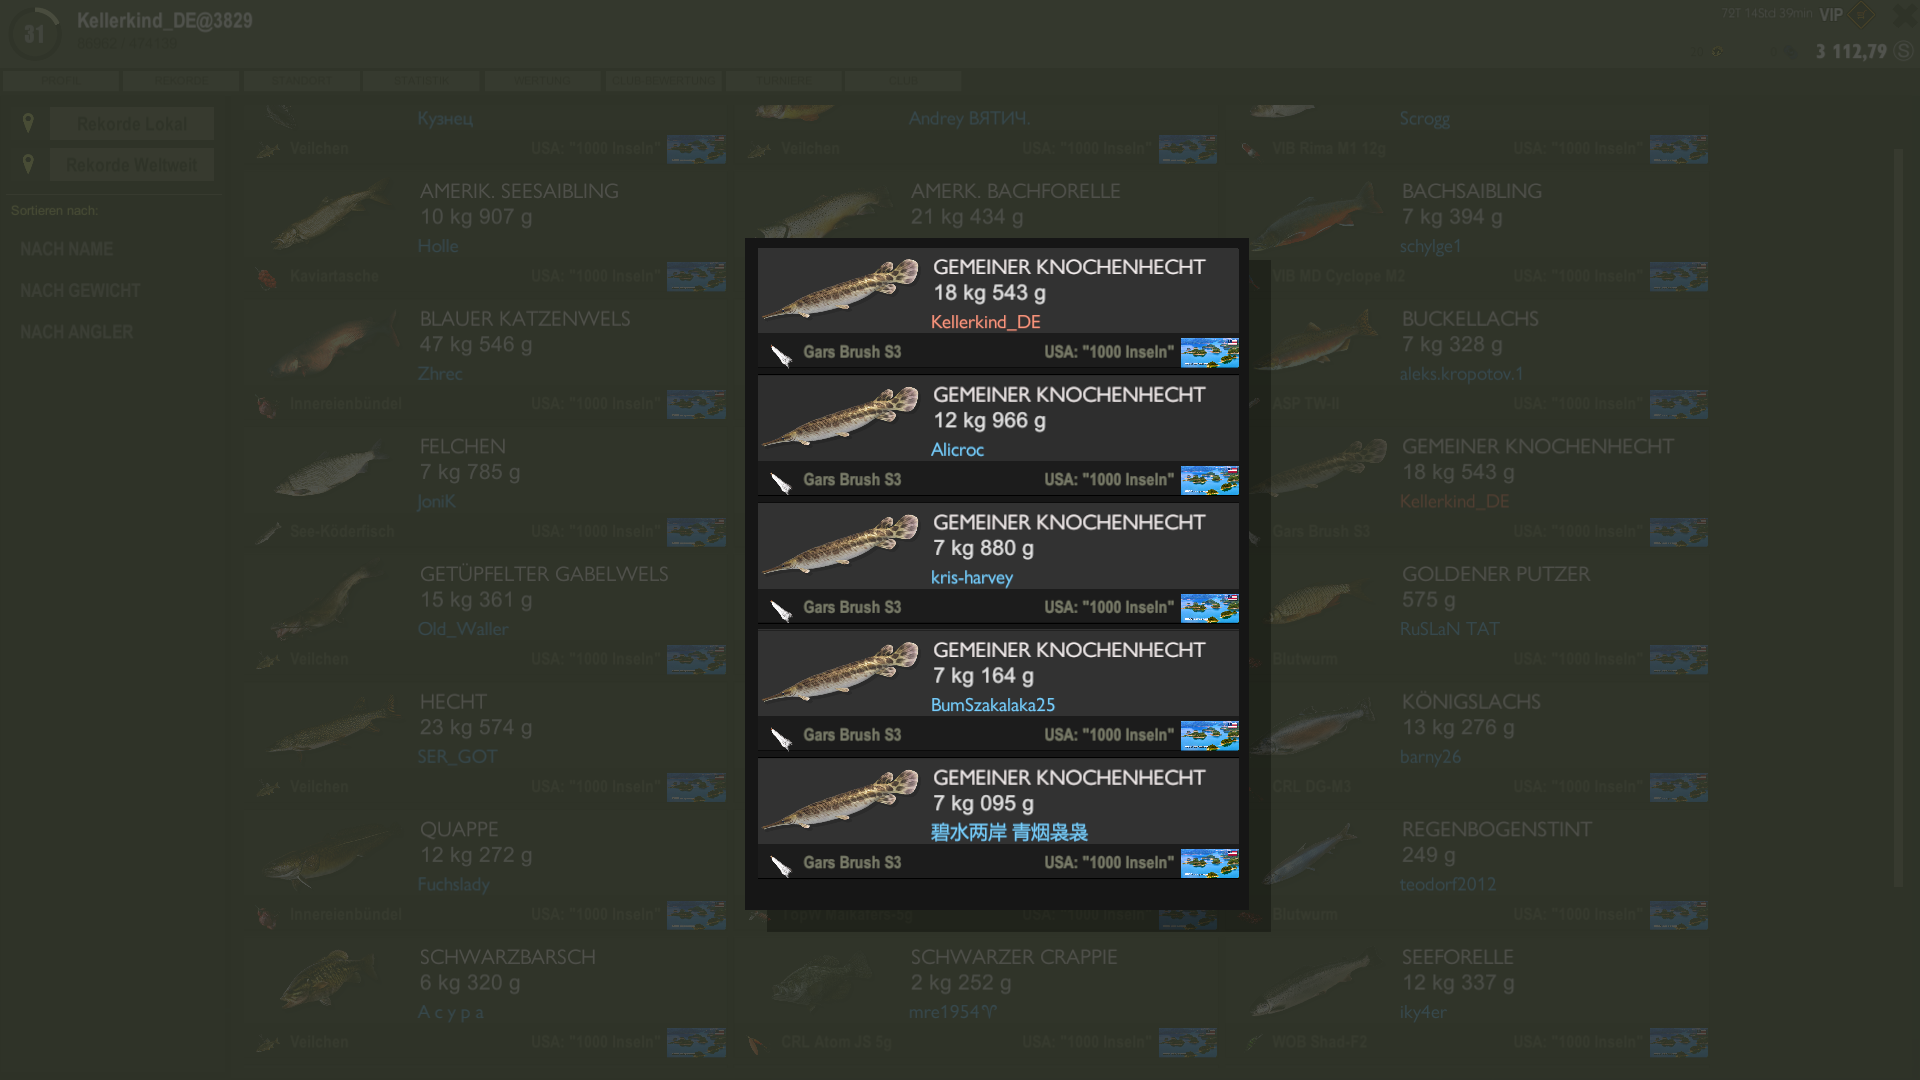Click the Gars Brush S3 lure icon in Kellerkind_DE's record
1920x1080 pixels.
(x=781, y=354)
